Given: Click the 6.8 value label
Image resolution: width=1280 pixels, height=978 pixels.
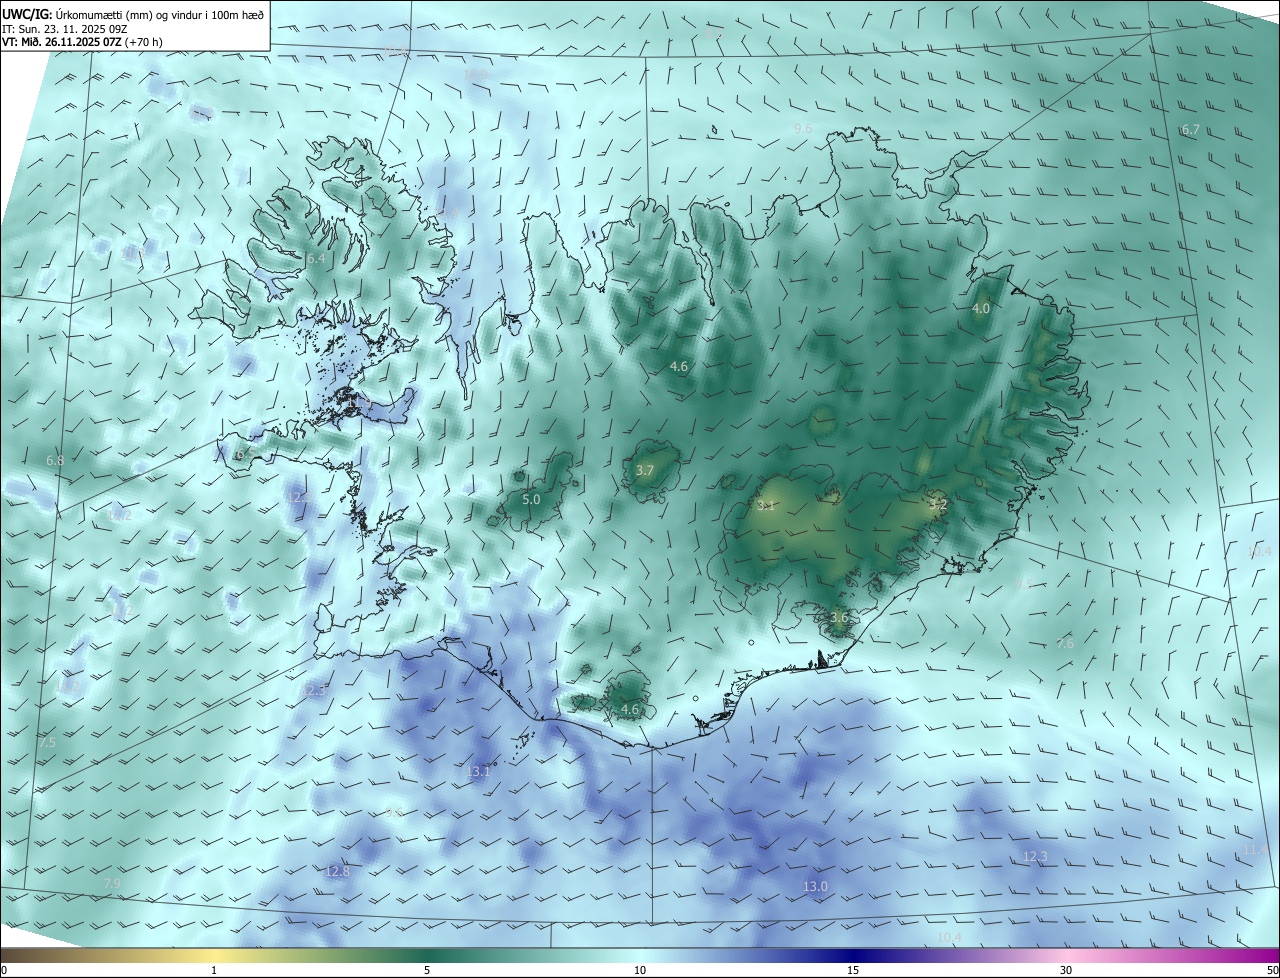Looking at the screenshot, I should tap(55, 461).
